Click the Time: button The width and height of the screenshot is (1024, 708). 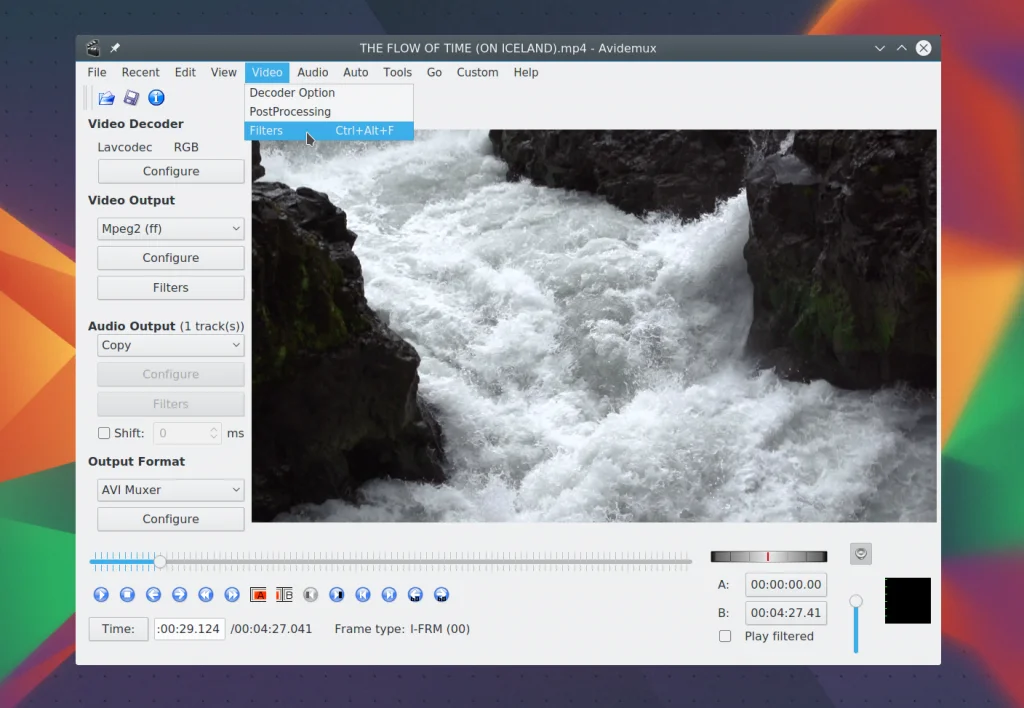pos(118,629)
